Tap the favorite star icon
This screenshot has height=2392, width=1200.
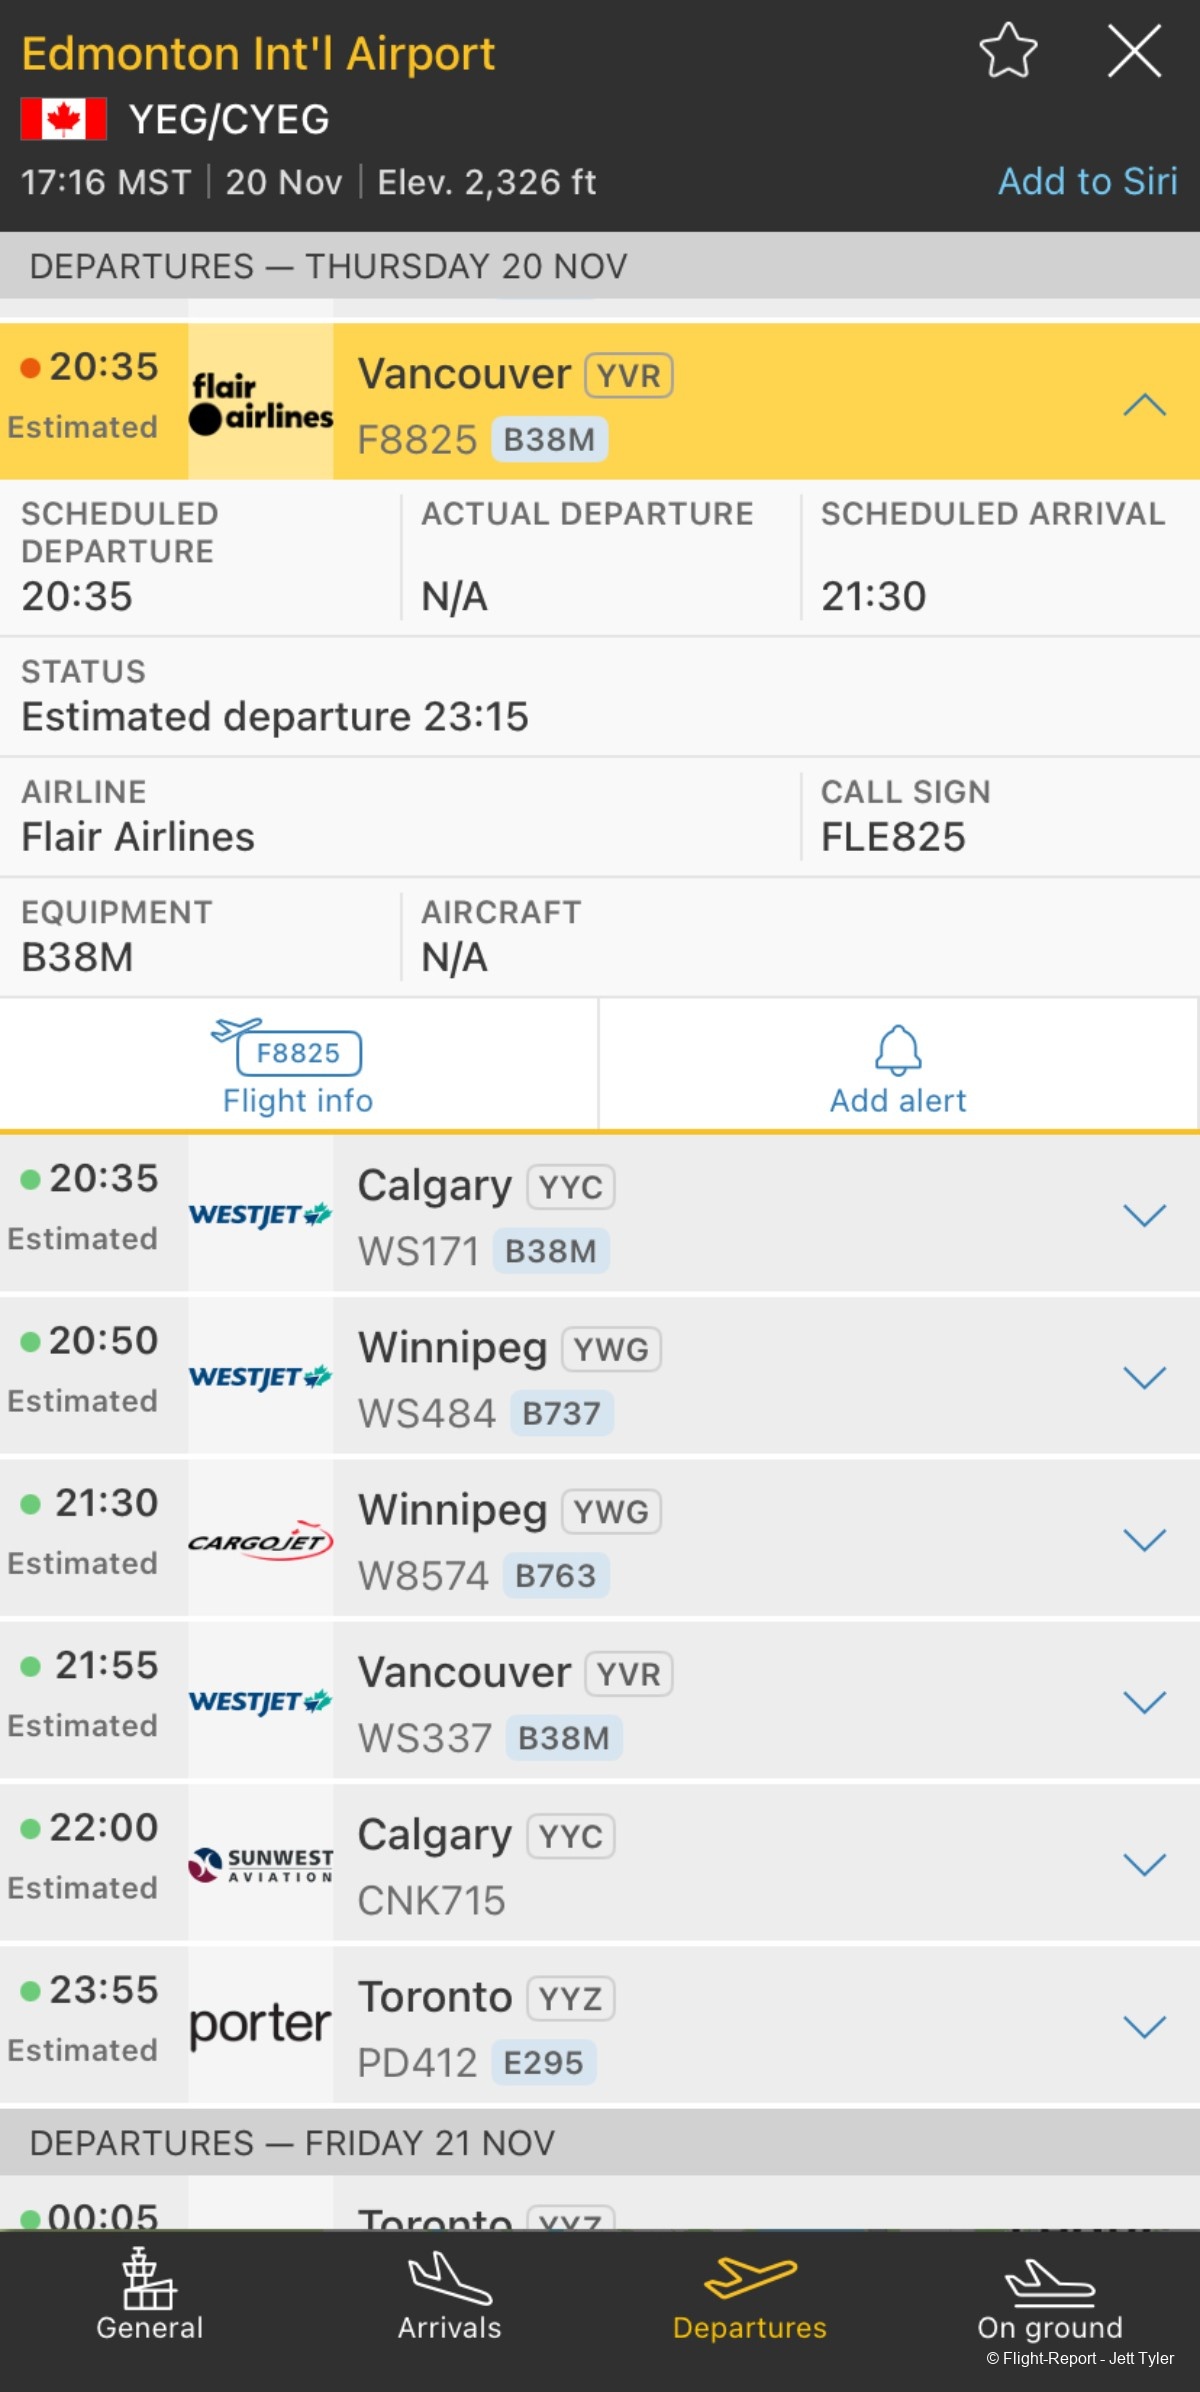(1008, 51)
